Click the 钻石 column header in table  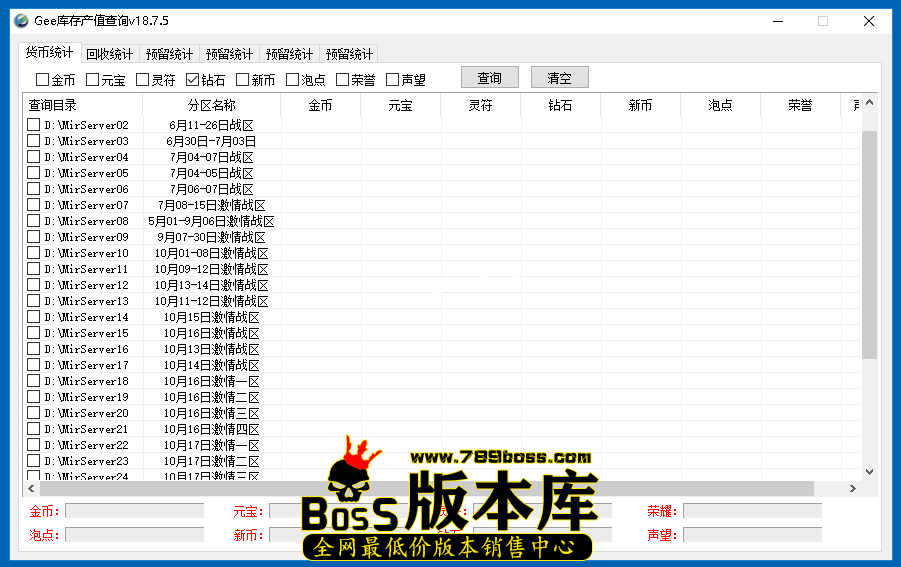(560, 105)
